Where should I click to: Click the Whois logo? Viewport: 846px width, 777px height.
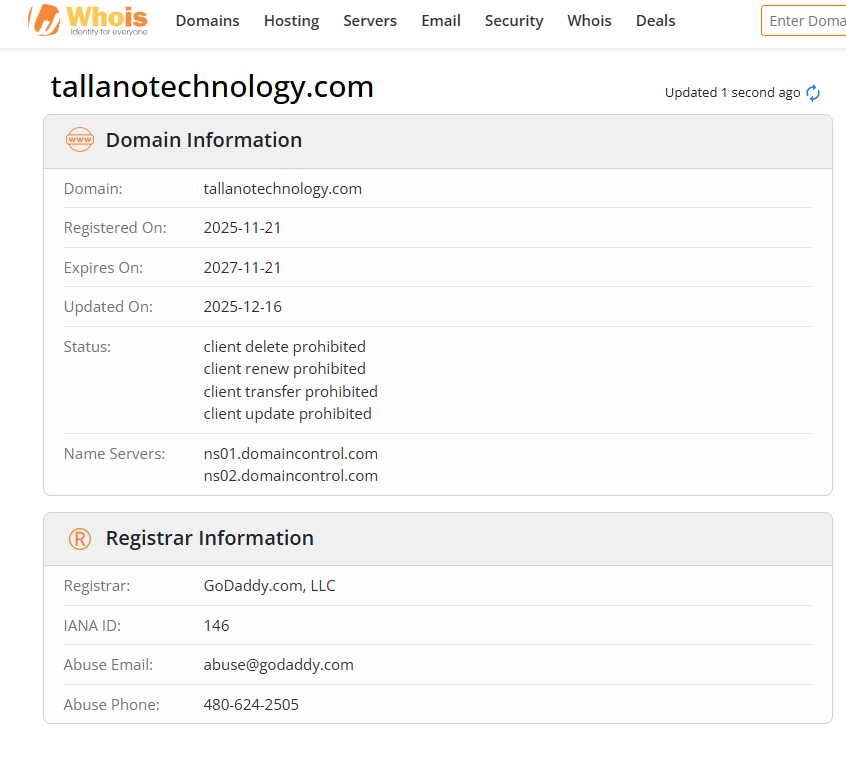[88, 20]
